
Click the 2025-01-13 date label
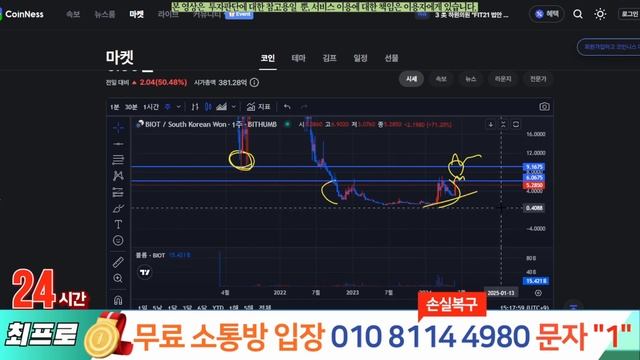tap(501, 293)
